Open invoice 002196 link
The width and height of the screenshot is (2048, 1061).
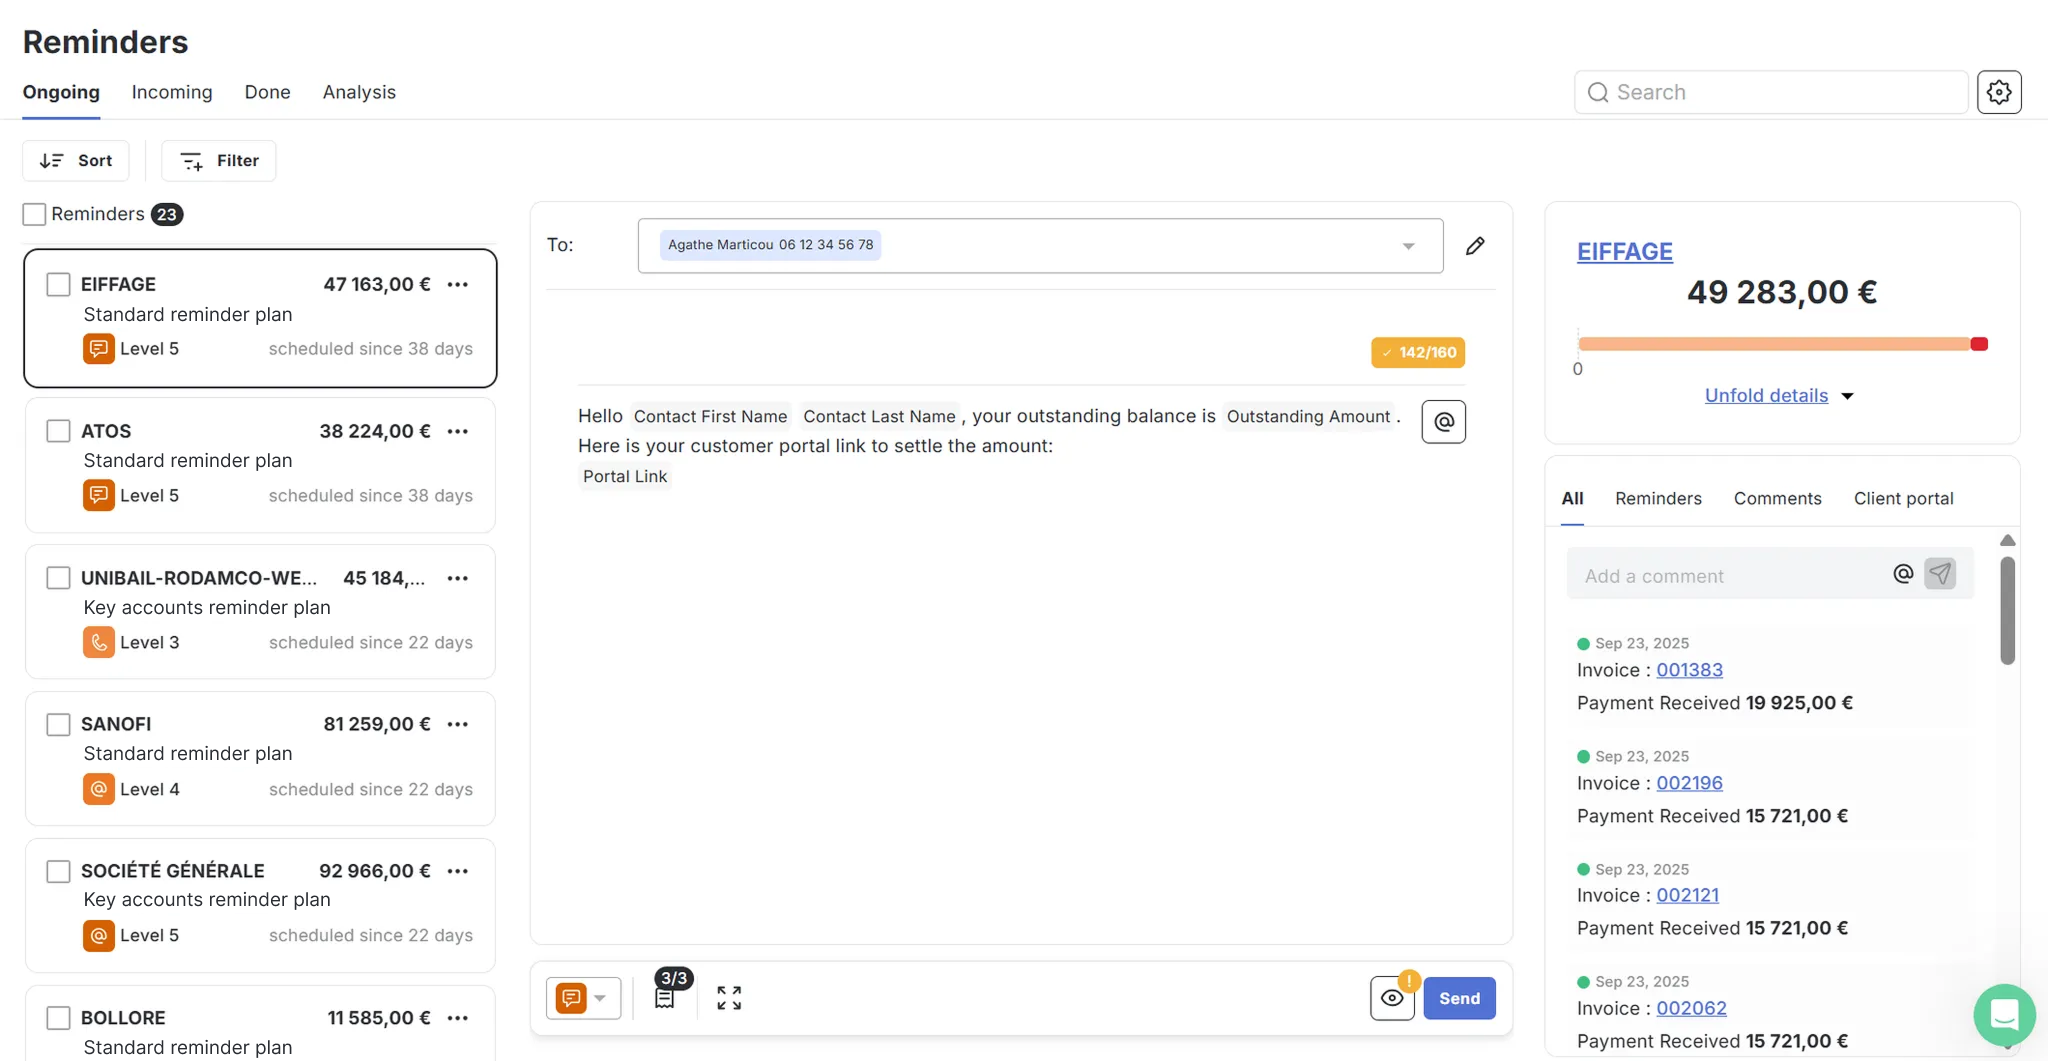(x=1689, y=783)
